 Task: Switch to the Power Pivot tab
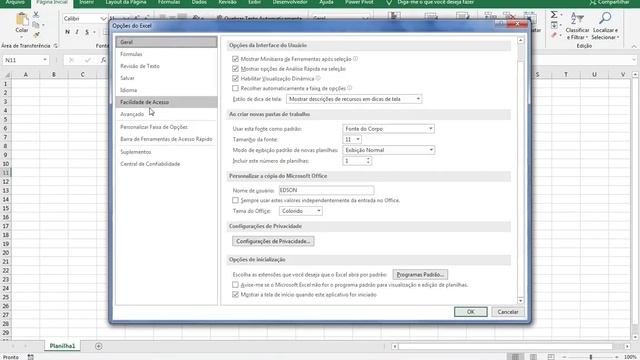(359, 2)
